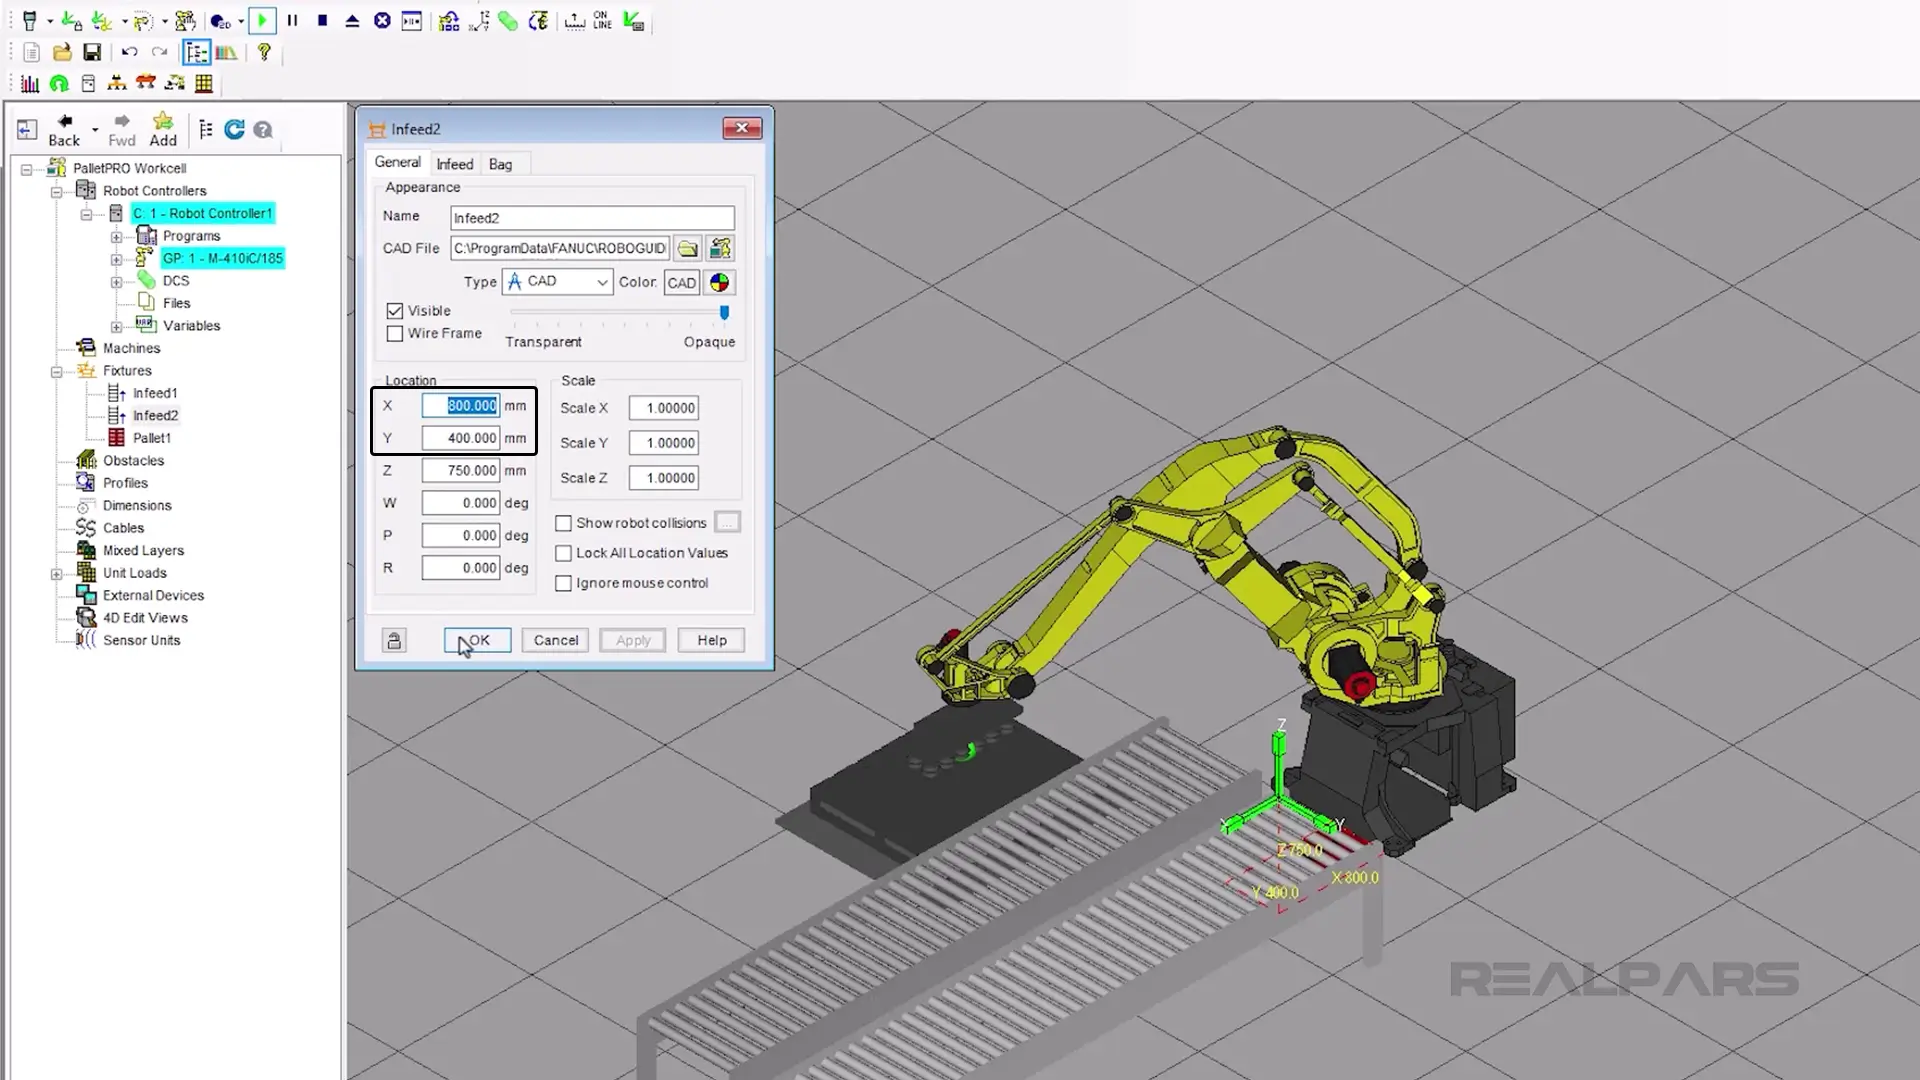The height and width of the screenshot is (1080, 1920).
Task: Click the Scale X input field
Action: point(664,408)
